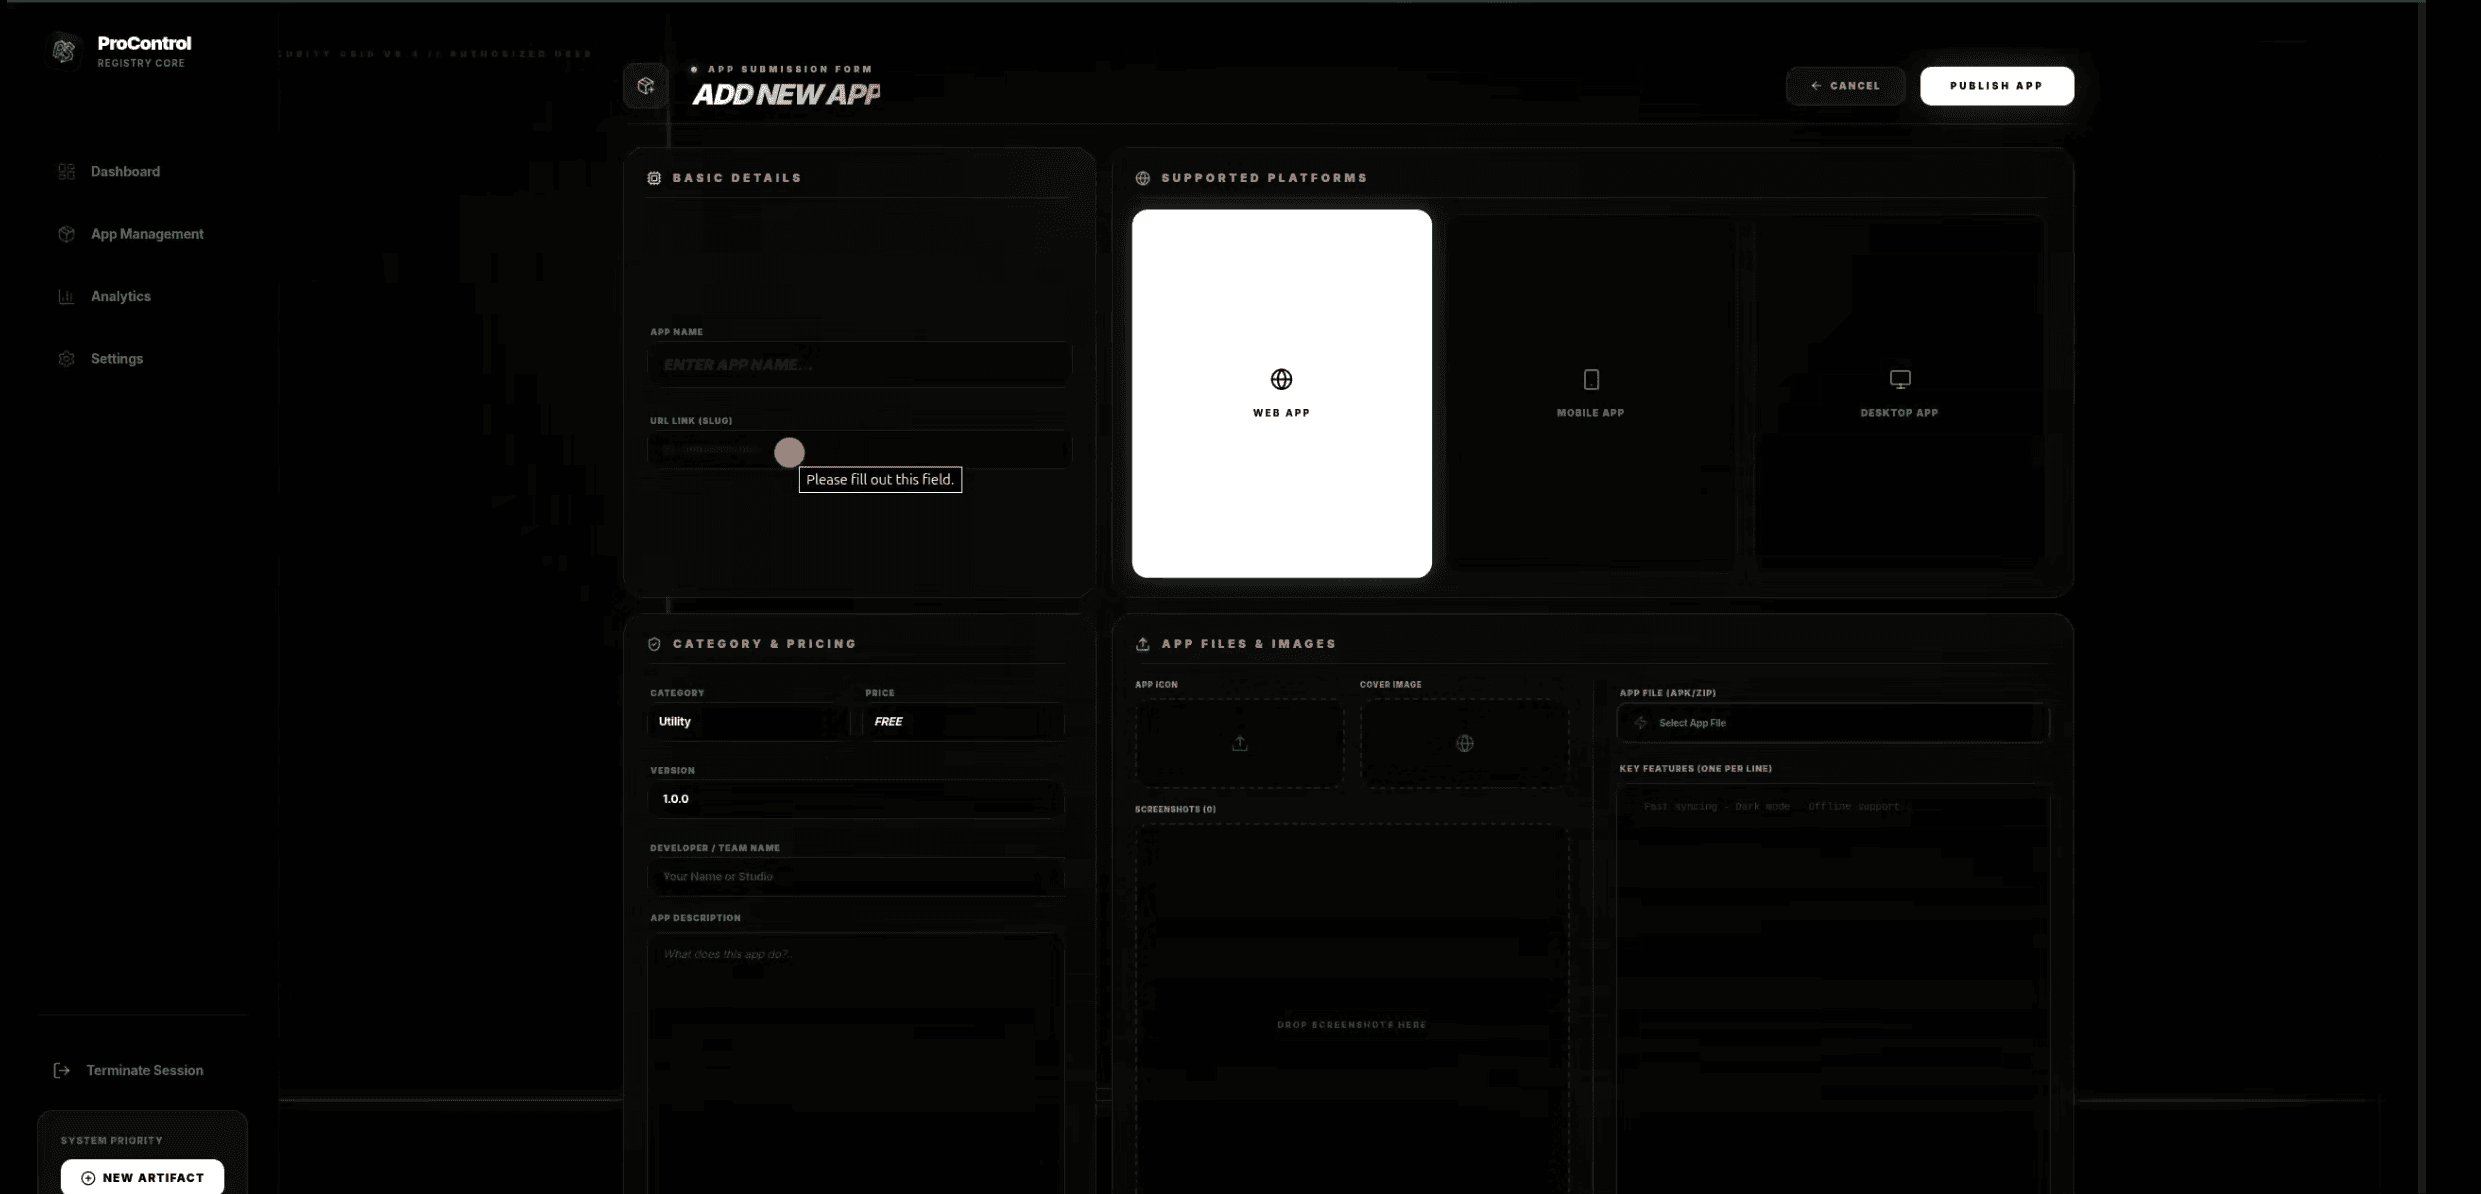Viewport: 2481px width, 1194px height.
Task: Open the Category dropdown showing Utility
Action: (748, 721)
